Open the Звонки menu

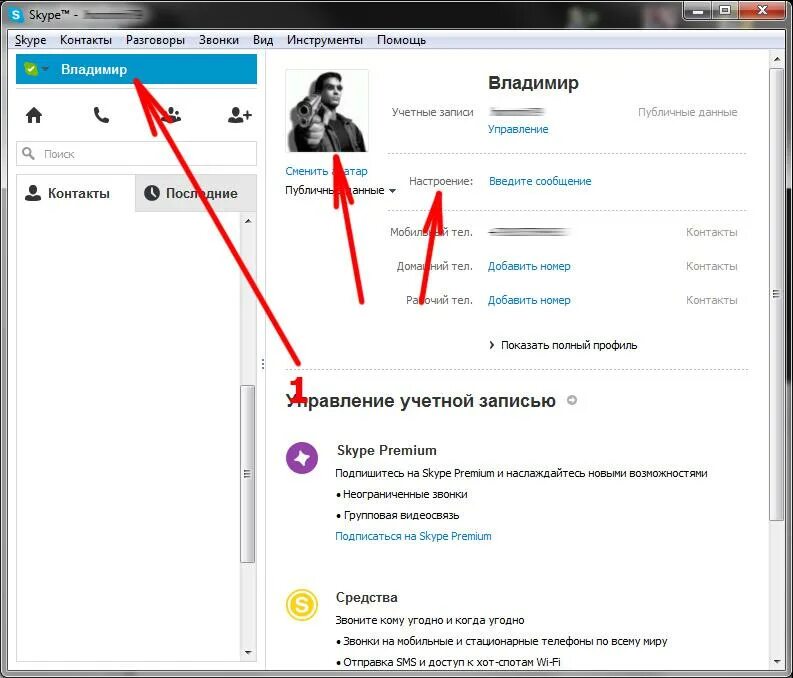[x=218, y=40]
